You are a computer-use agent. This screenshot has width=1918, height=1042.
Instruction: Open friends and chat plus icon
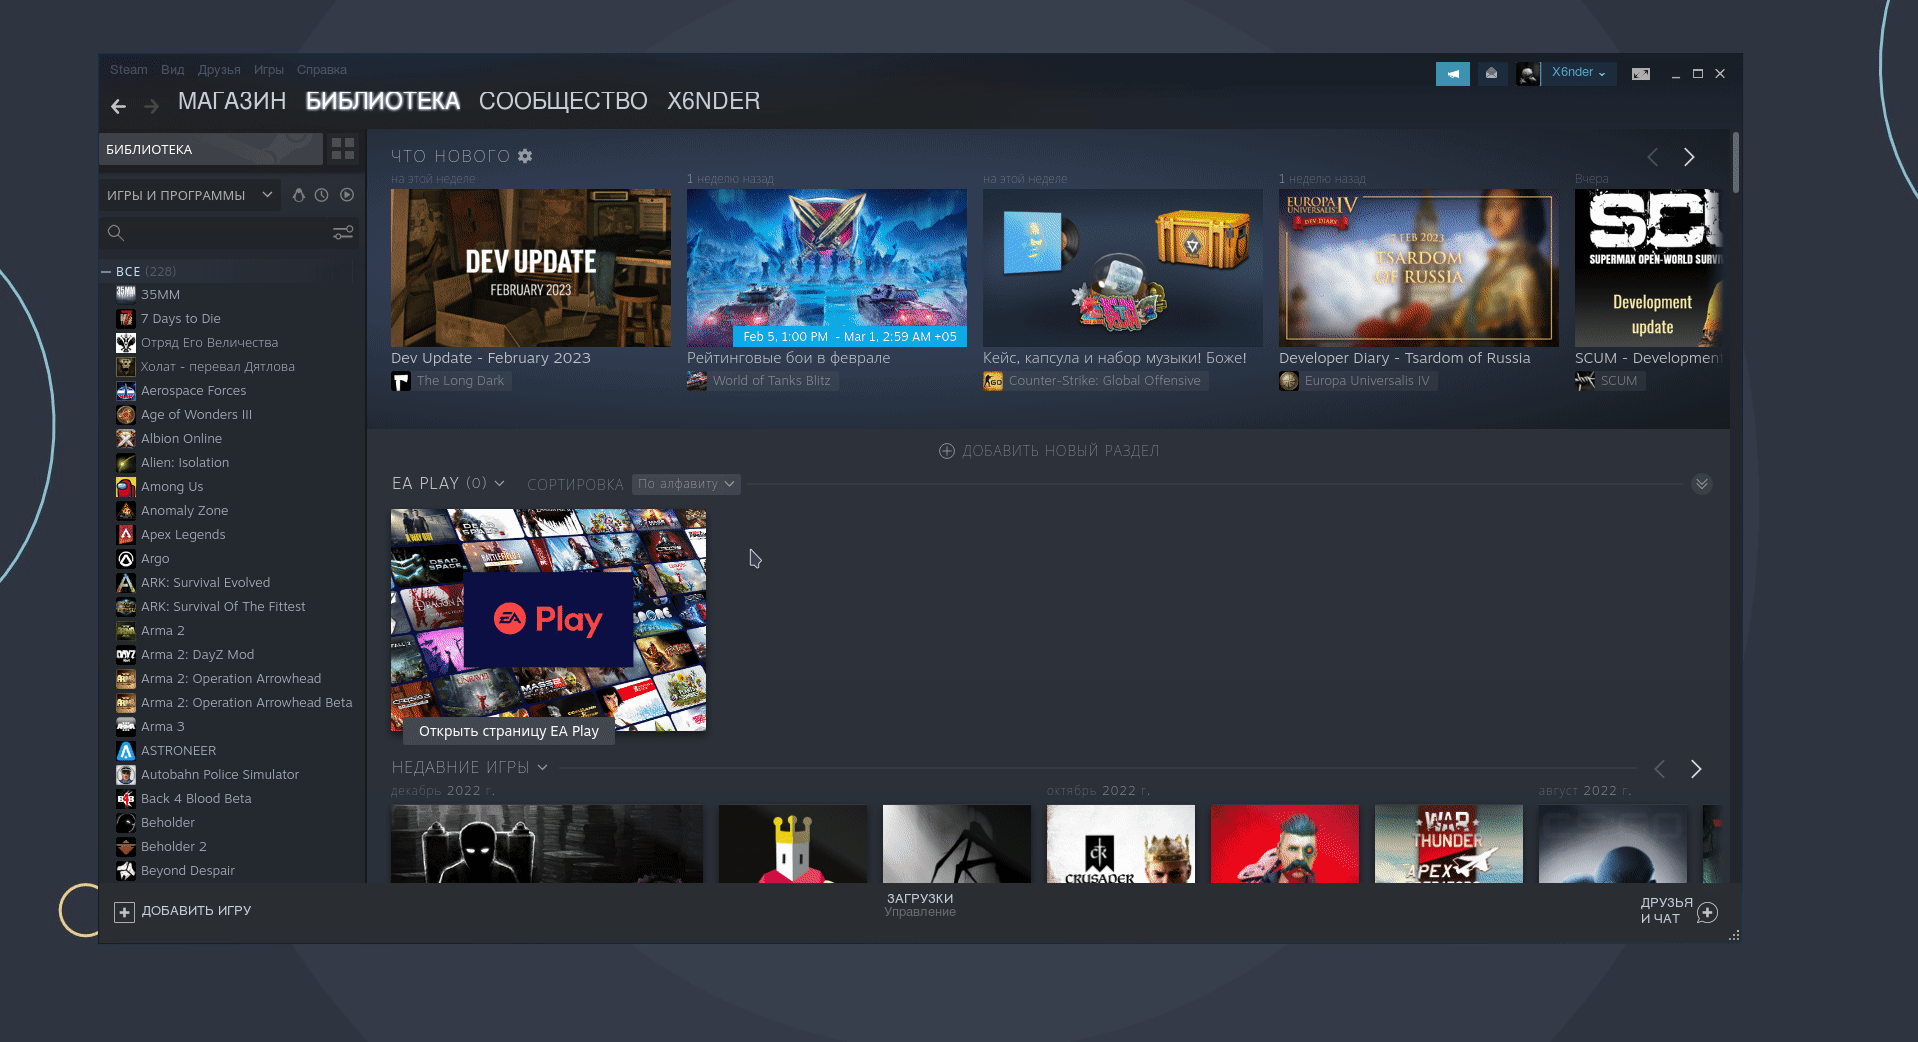point(1707,912)
